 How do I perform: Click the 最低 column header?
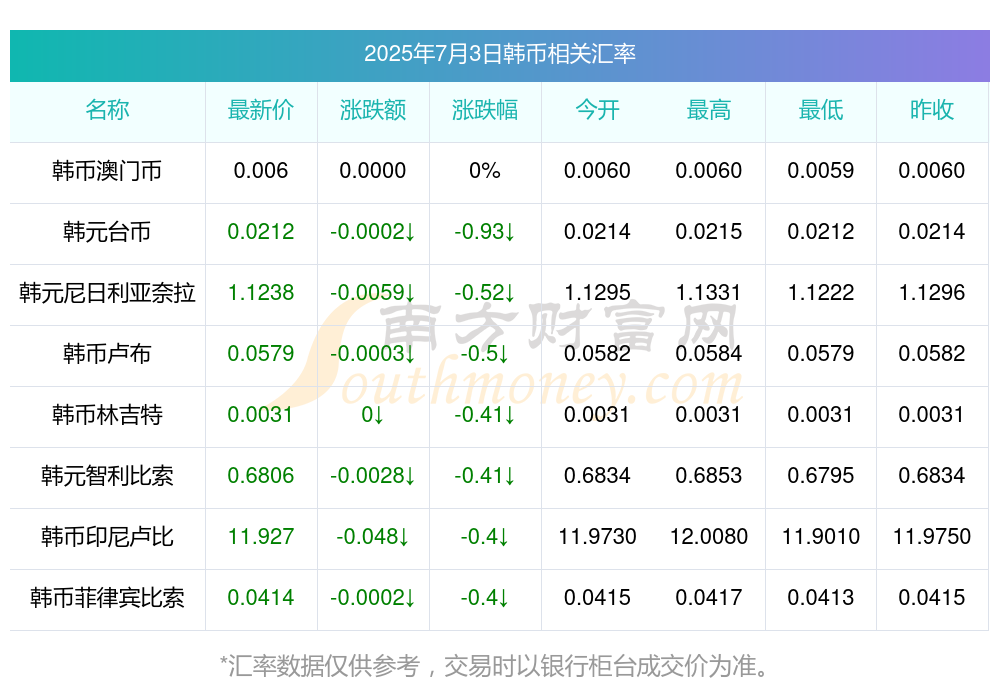pyautogui.click(x=821, y=110)
